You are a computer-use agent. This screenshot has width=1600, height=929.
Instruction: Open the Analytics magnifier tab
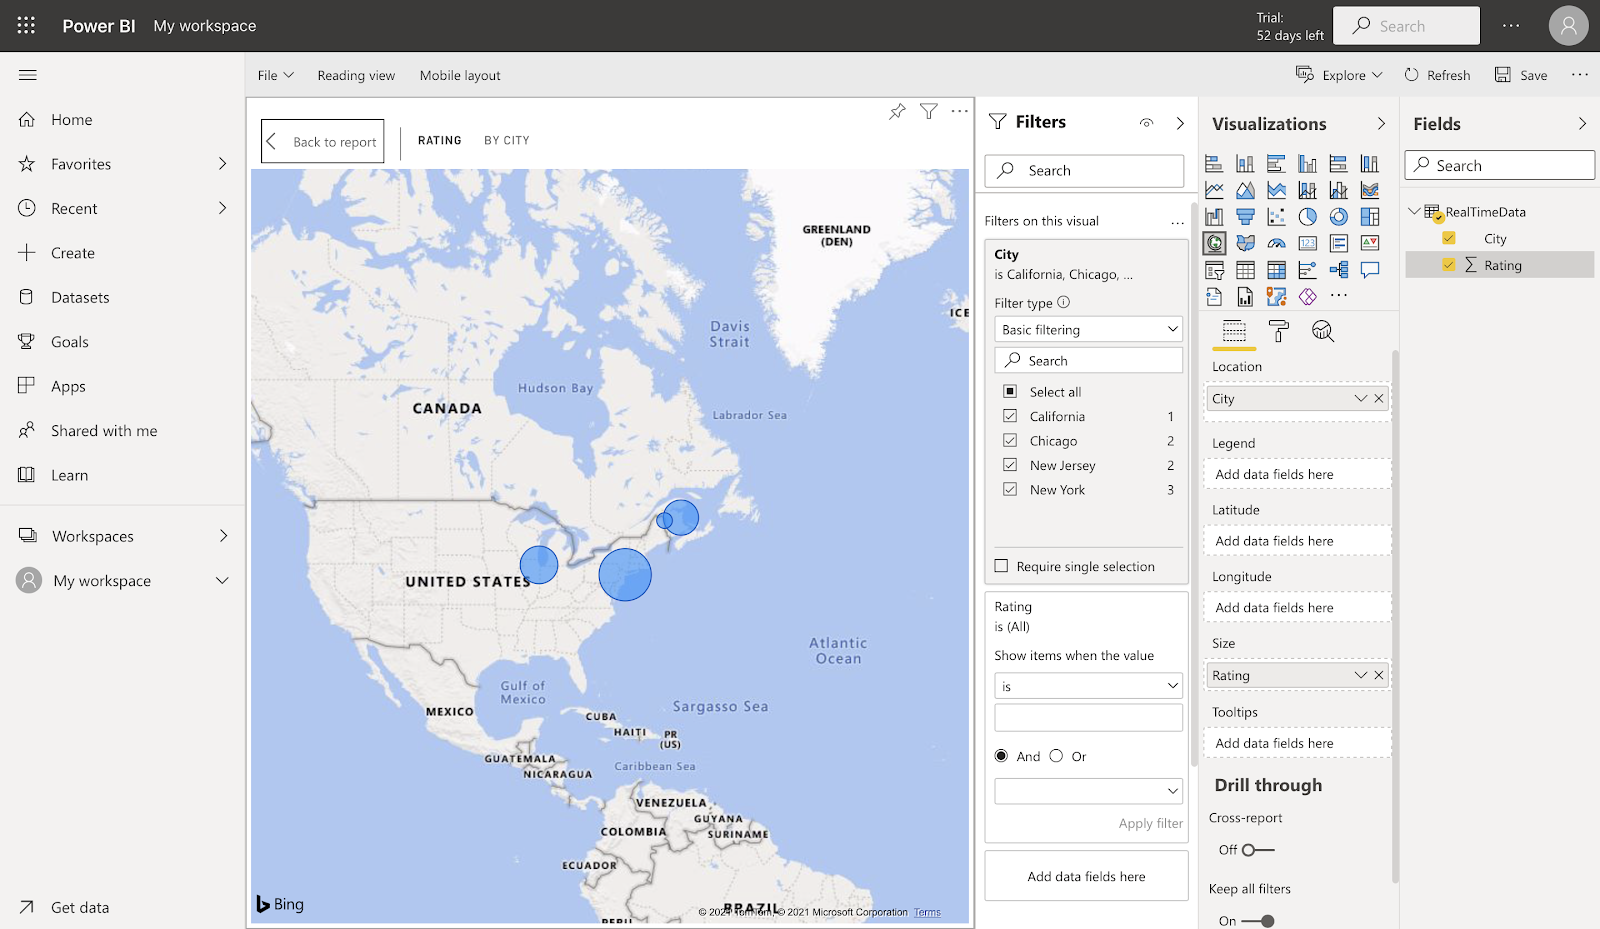click(1322, 332)
